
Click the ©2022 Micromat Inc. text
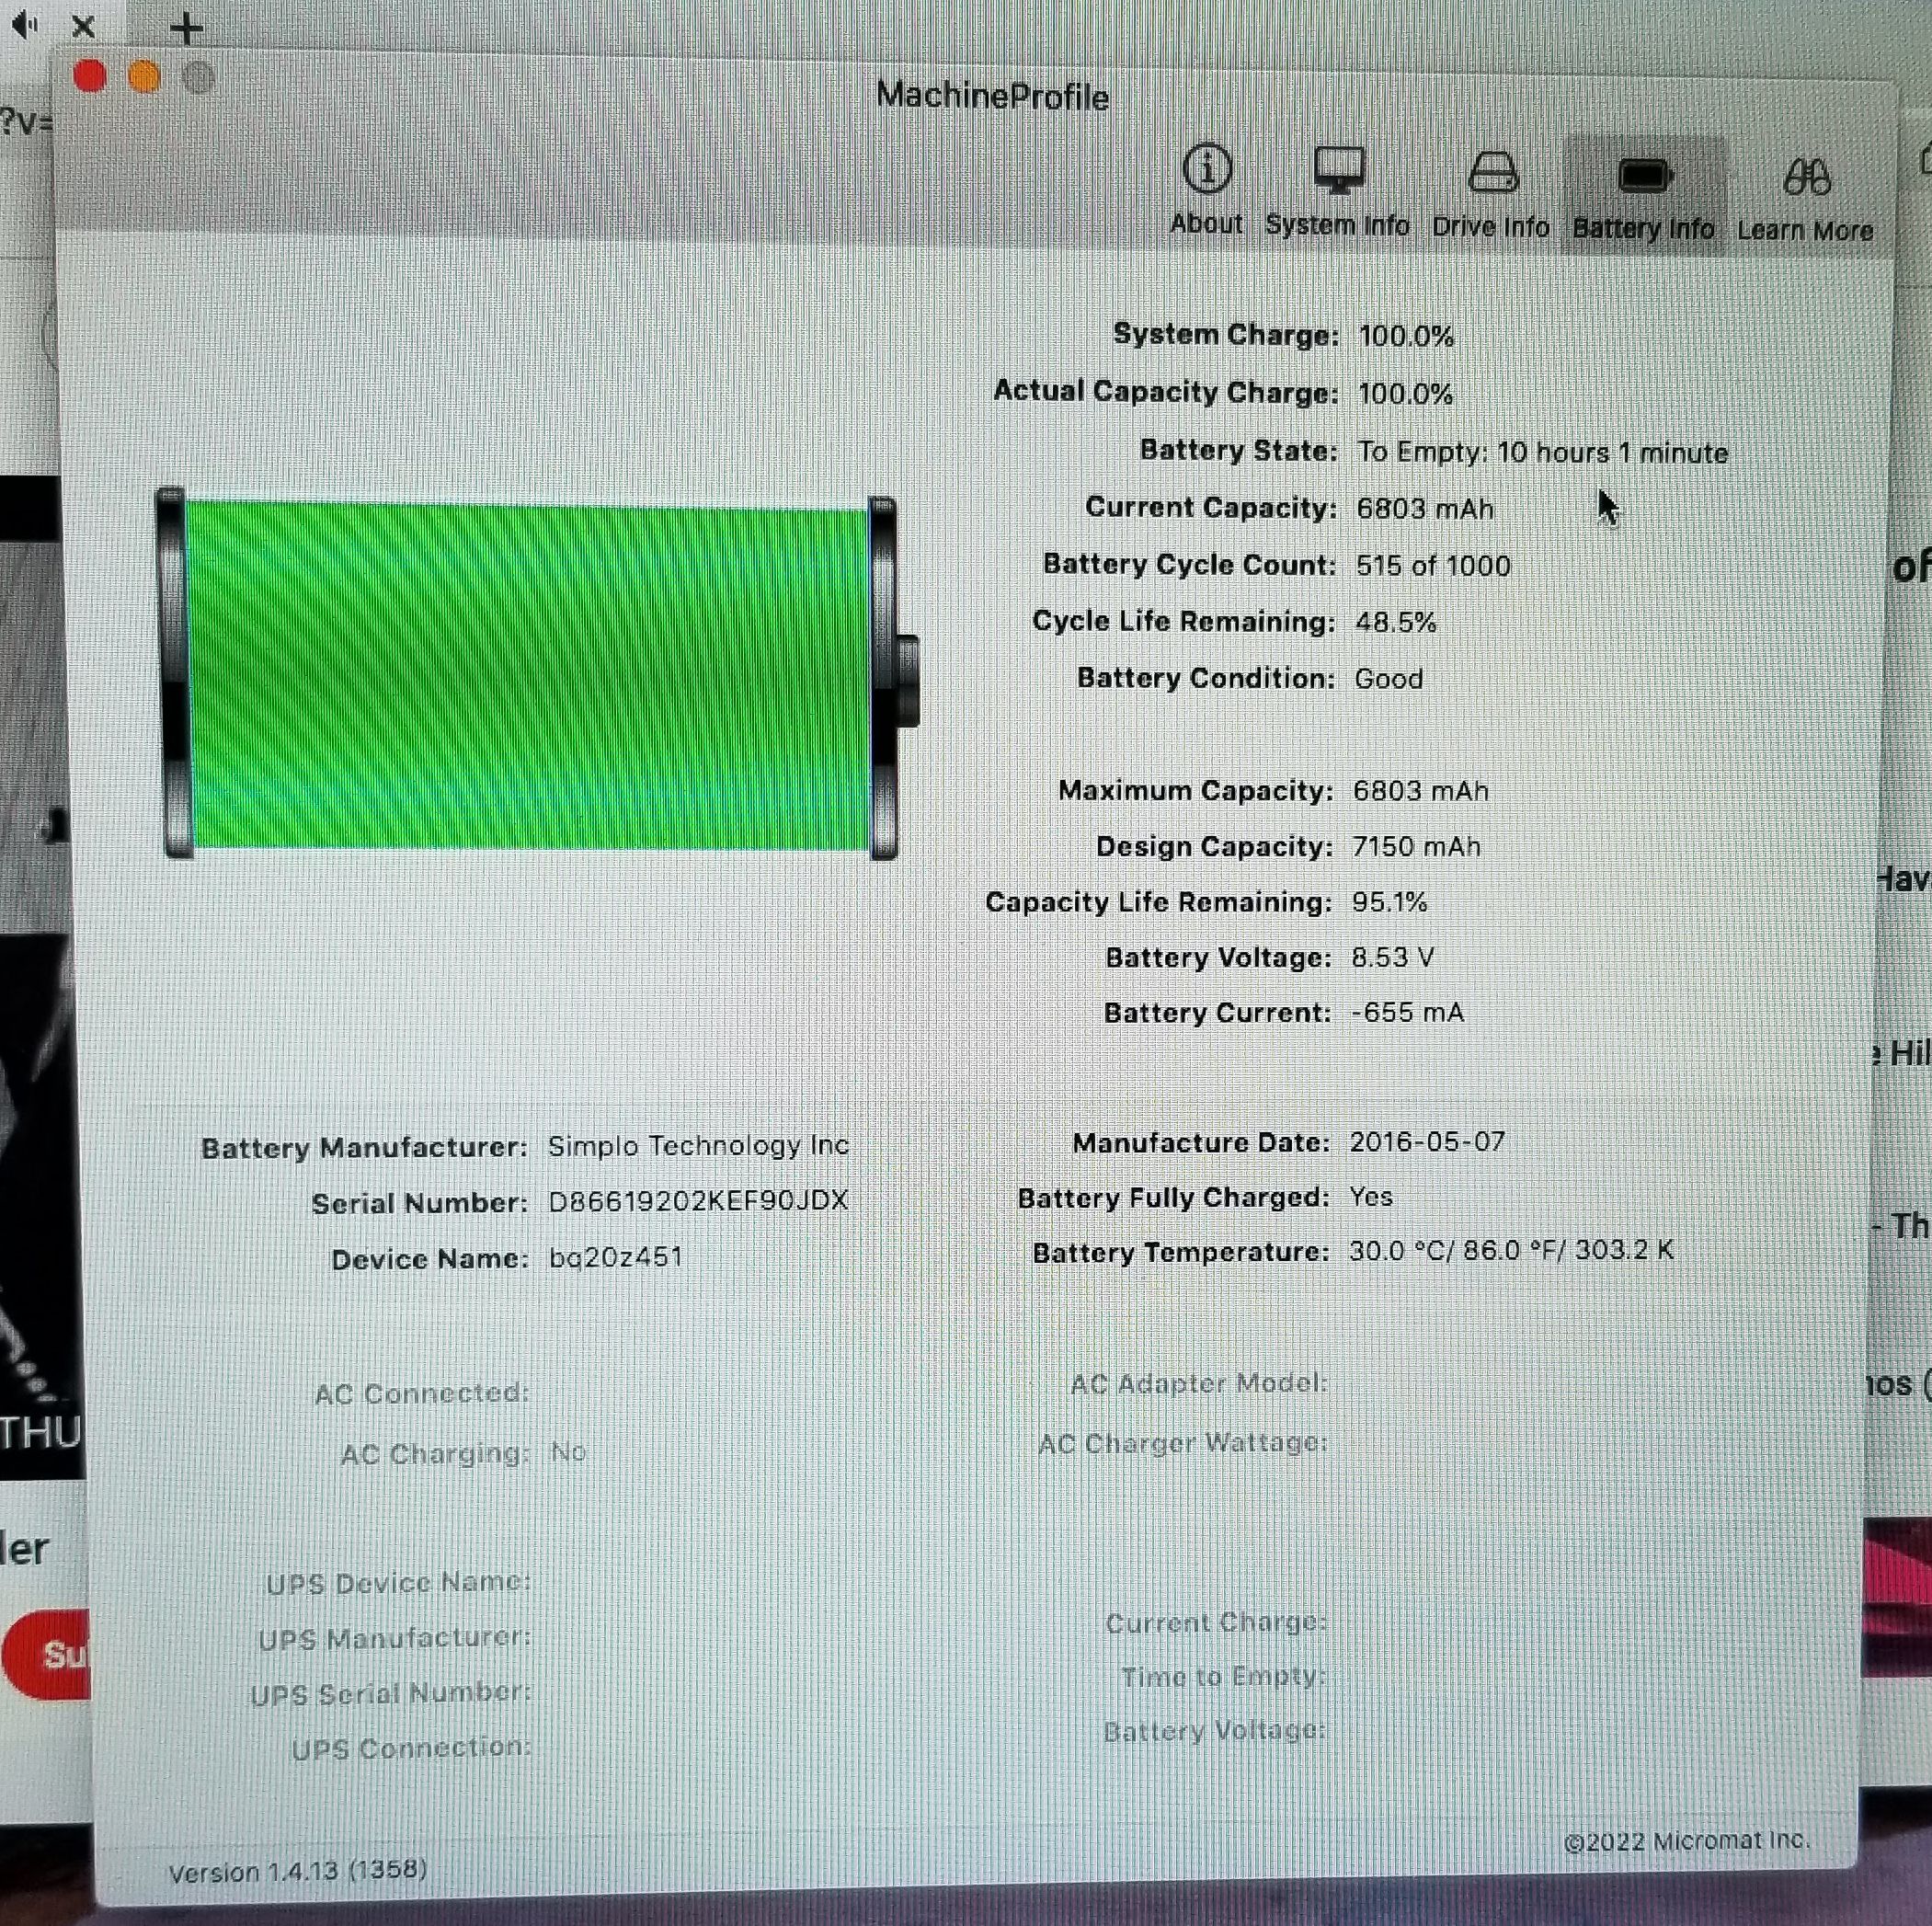(x=1687, y=1841)
